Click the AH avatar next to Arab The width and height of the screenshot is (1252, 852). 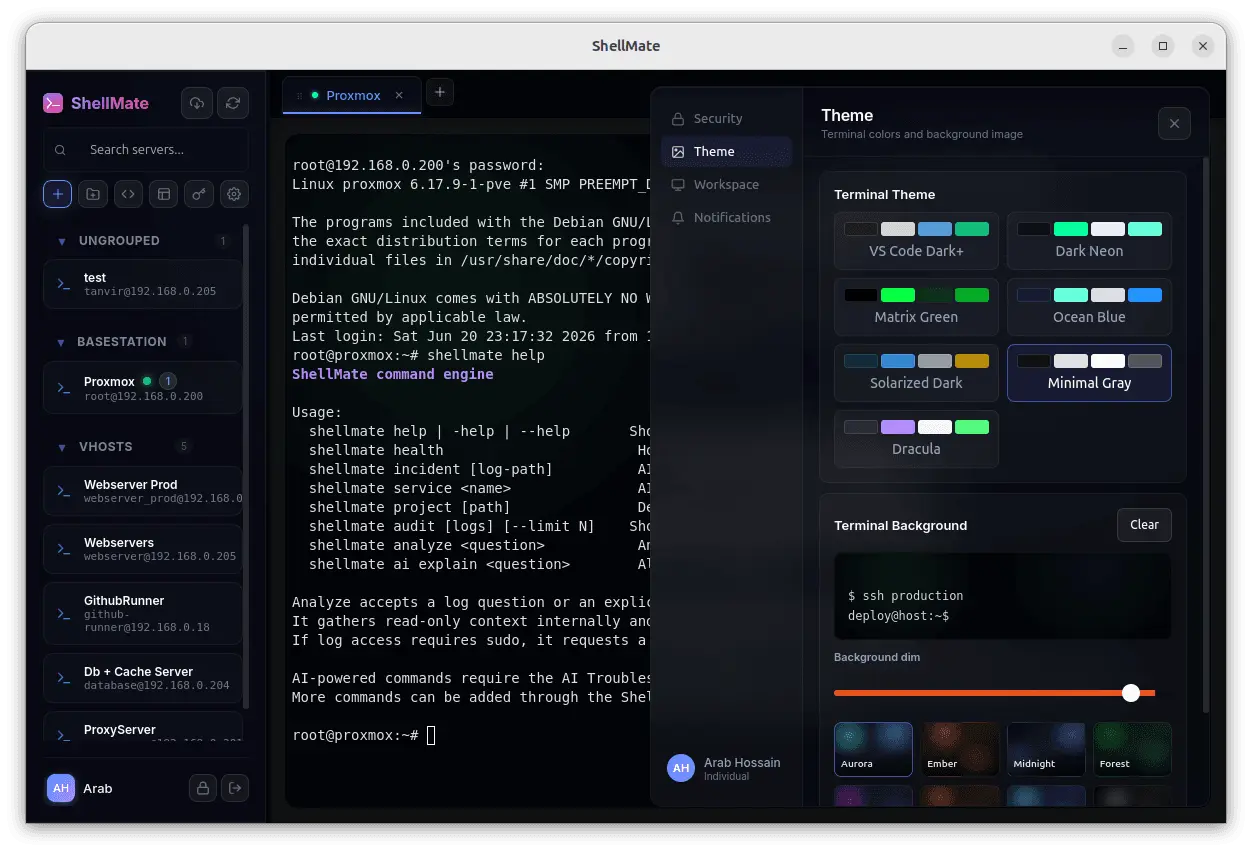61,788
